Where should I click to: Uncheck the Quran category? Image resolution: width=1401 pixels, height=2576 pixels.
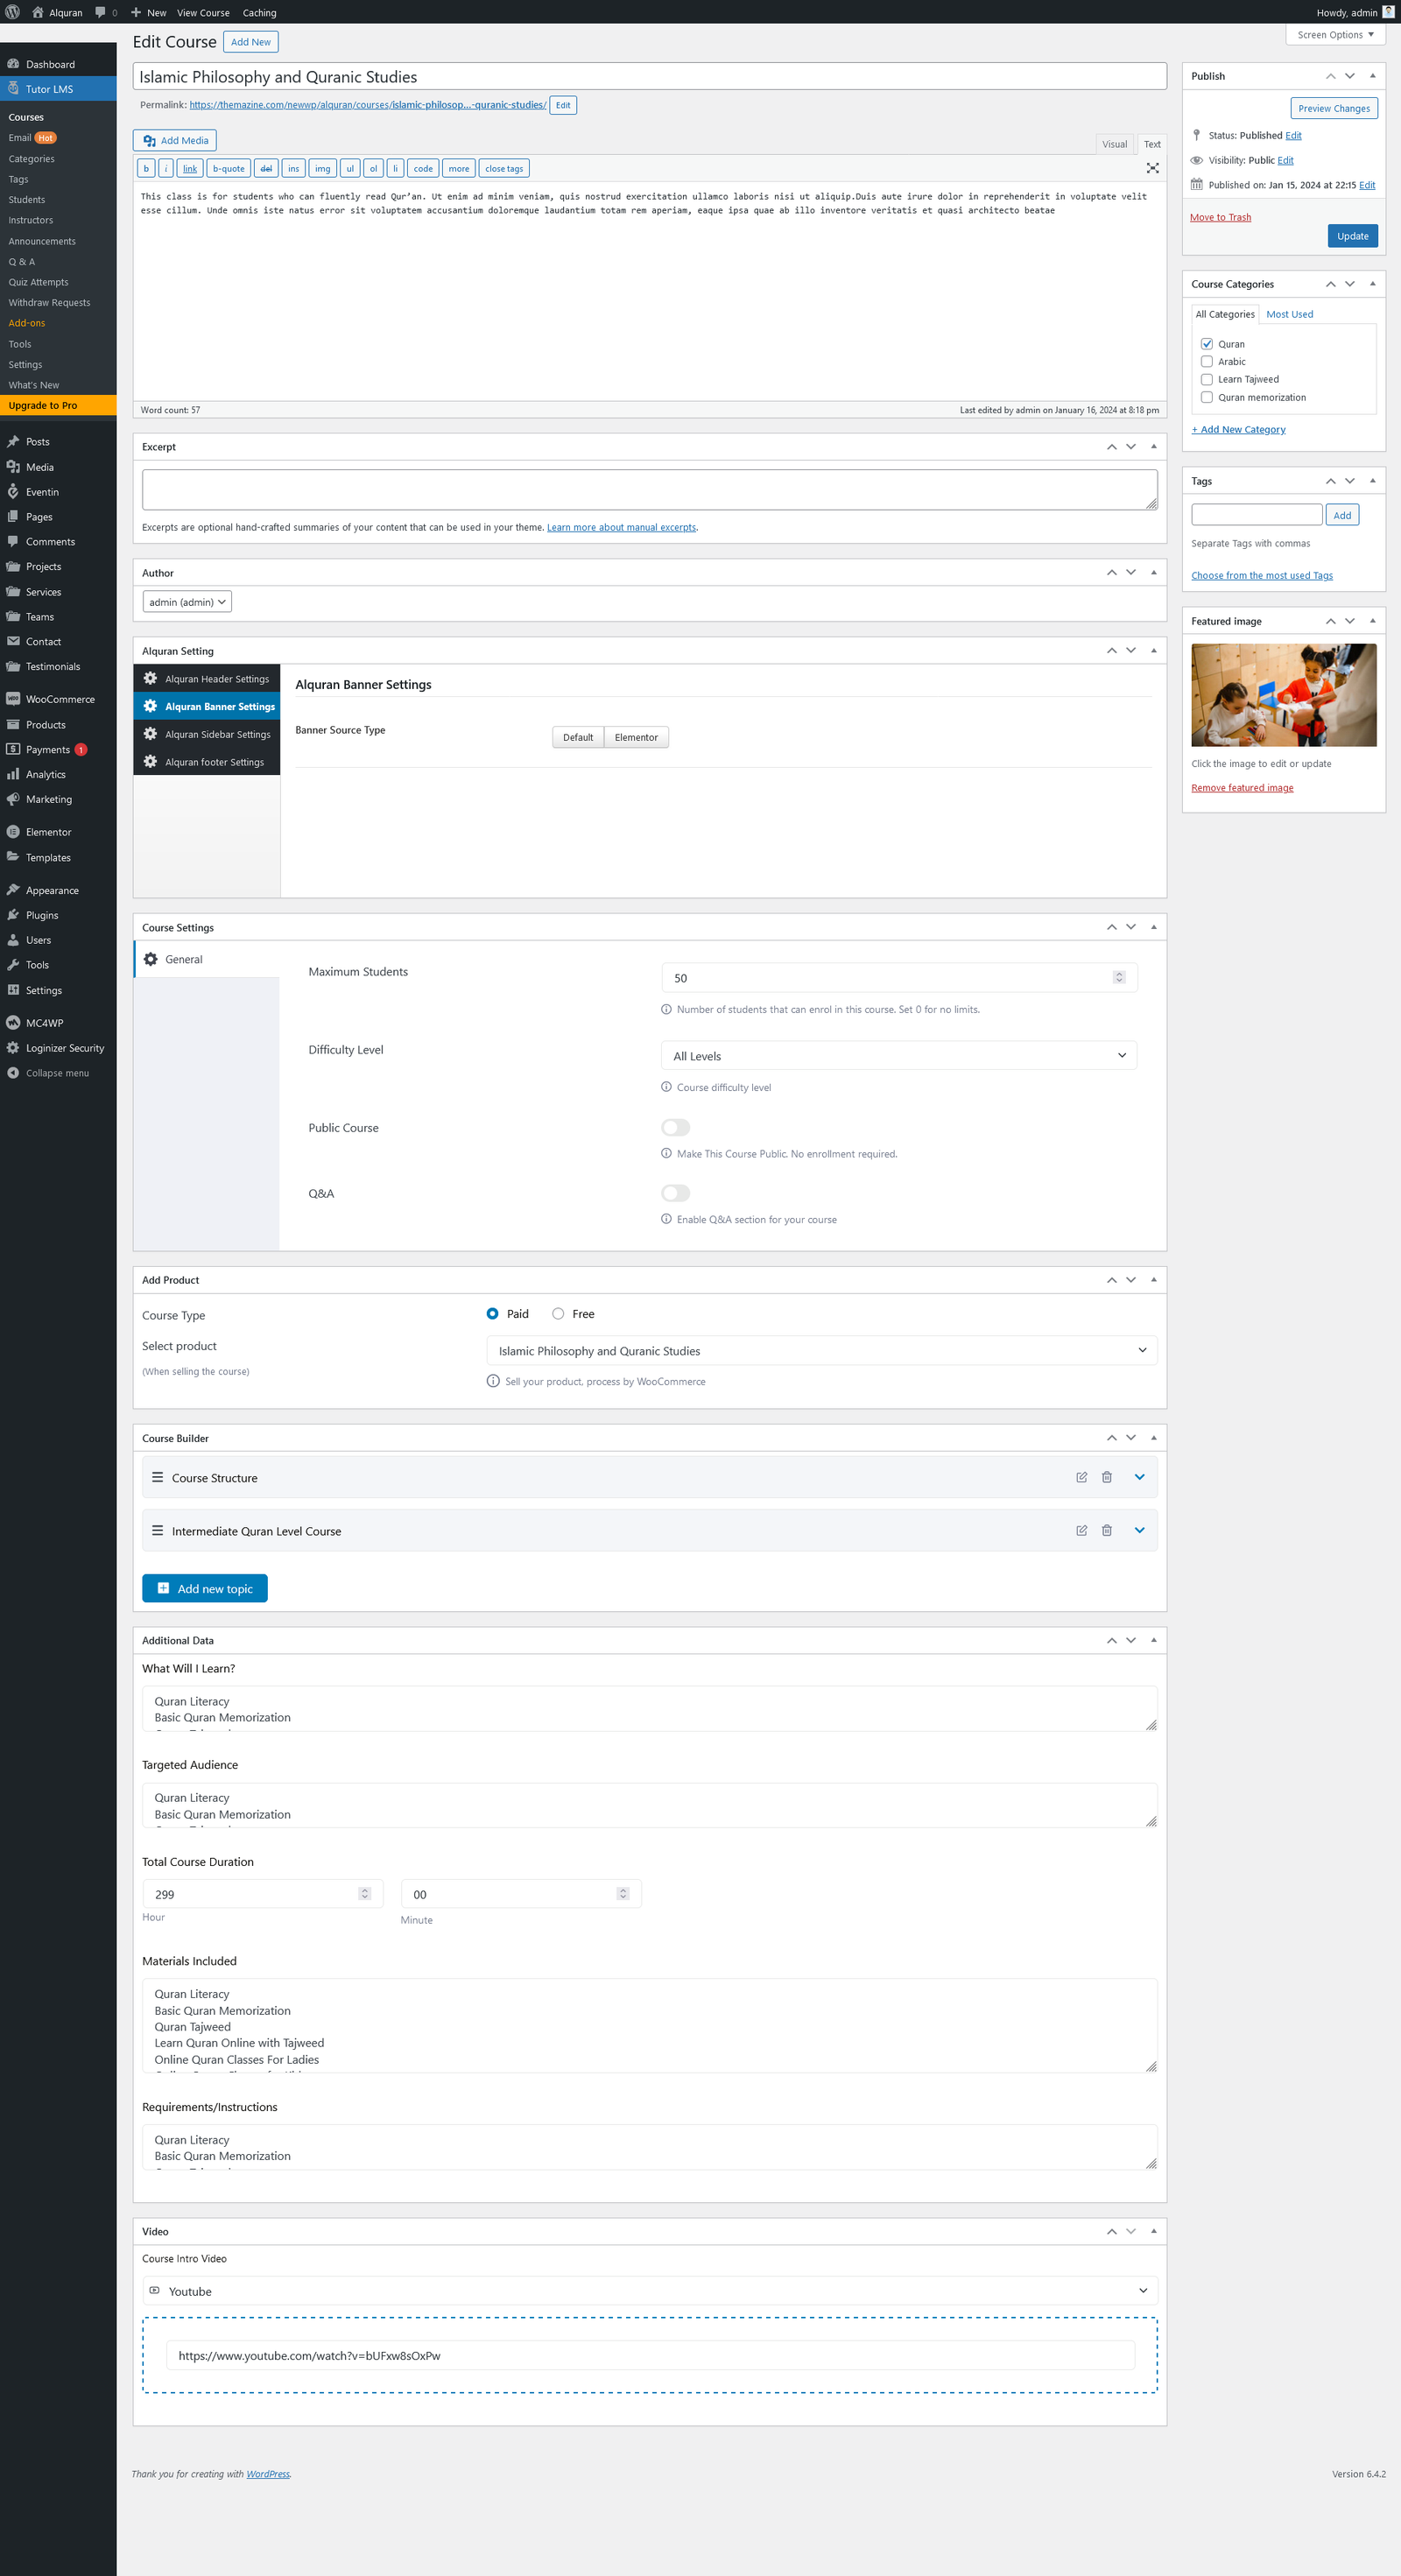[1207, 344]
